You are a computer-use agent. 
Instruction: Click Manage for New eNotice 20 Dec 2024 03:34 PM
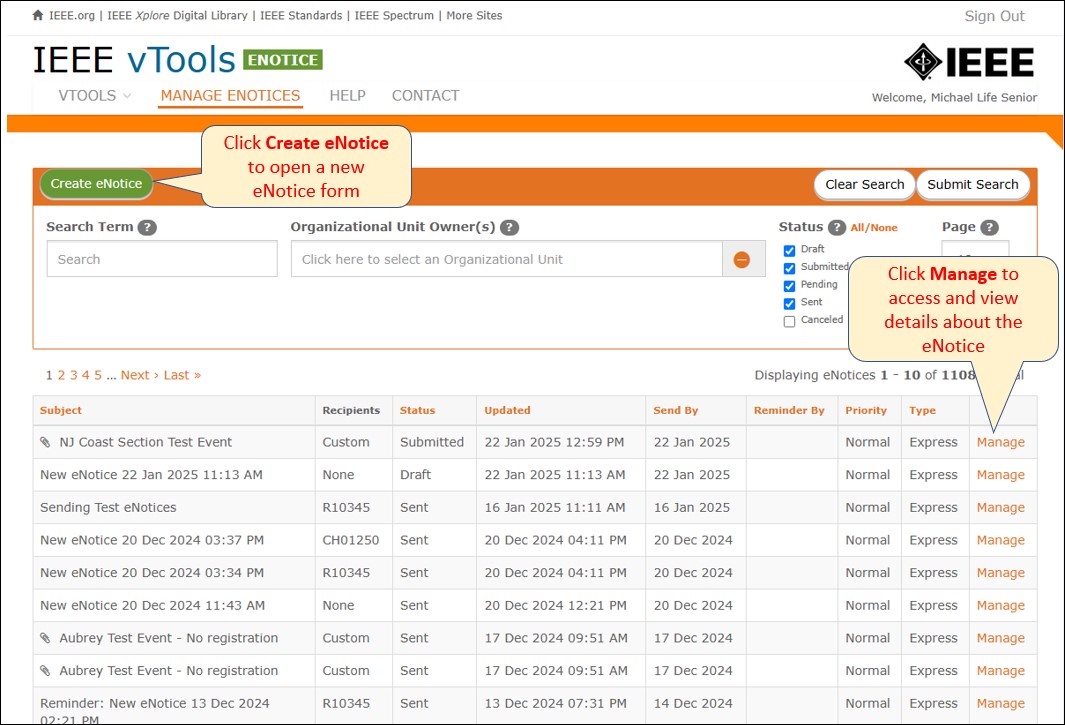tap(1000, 573)
